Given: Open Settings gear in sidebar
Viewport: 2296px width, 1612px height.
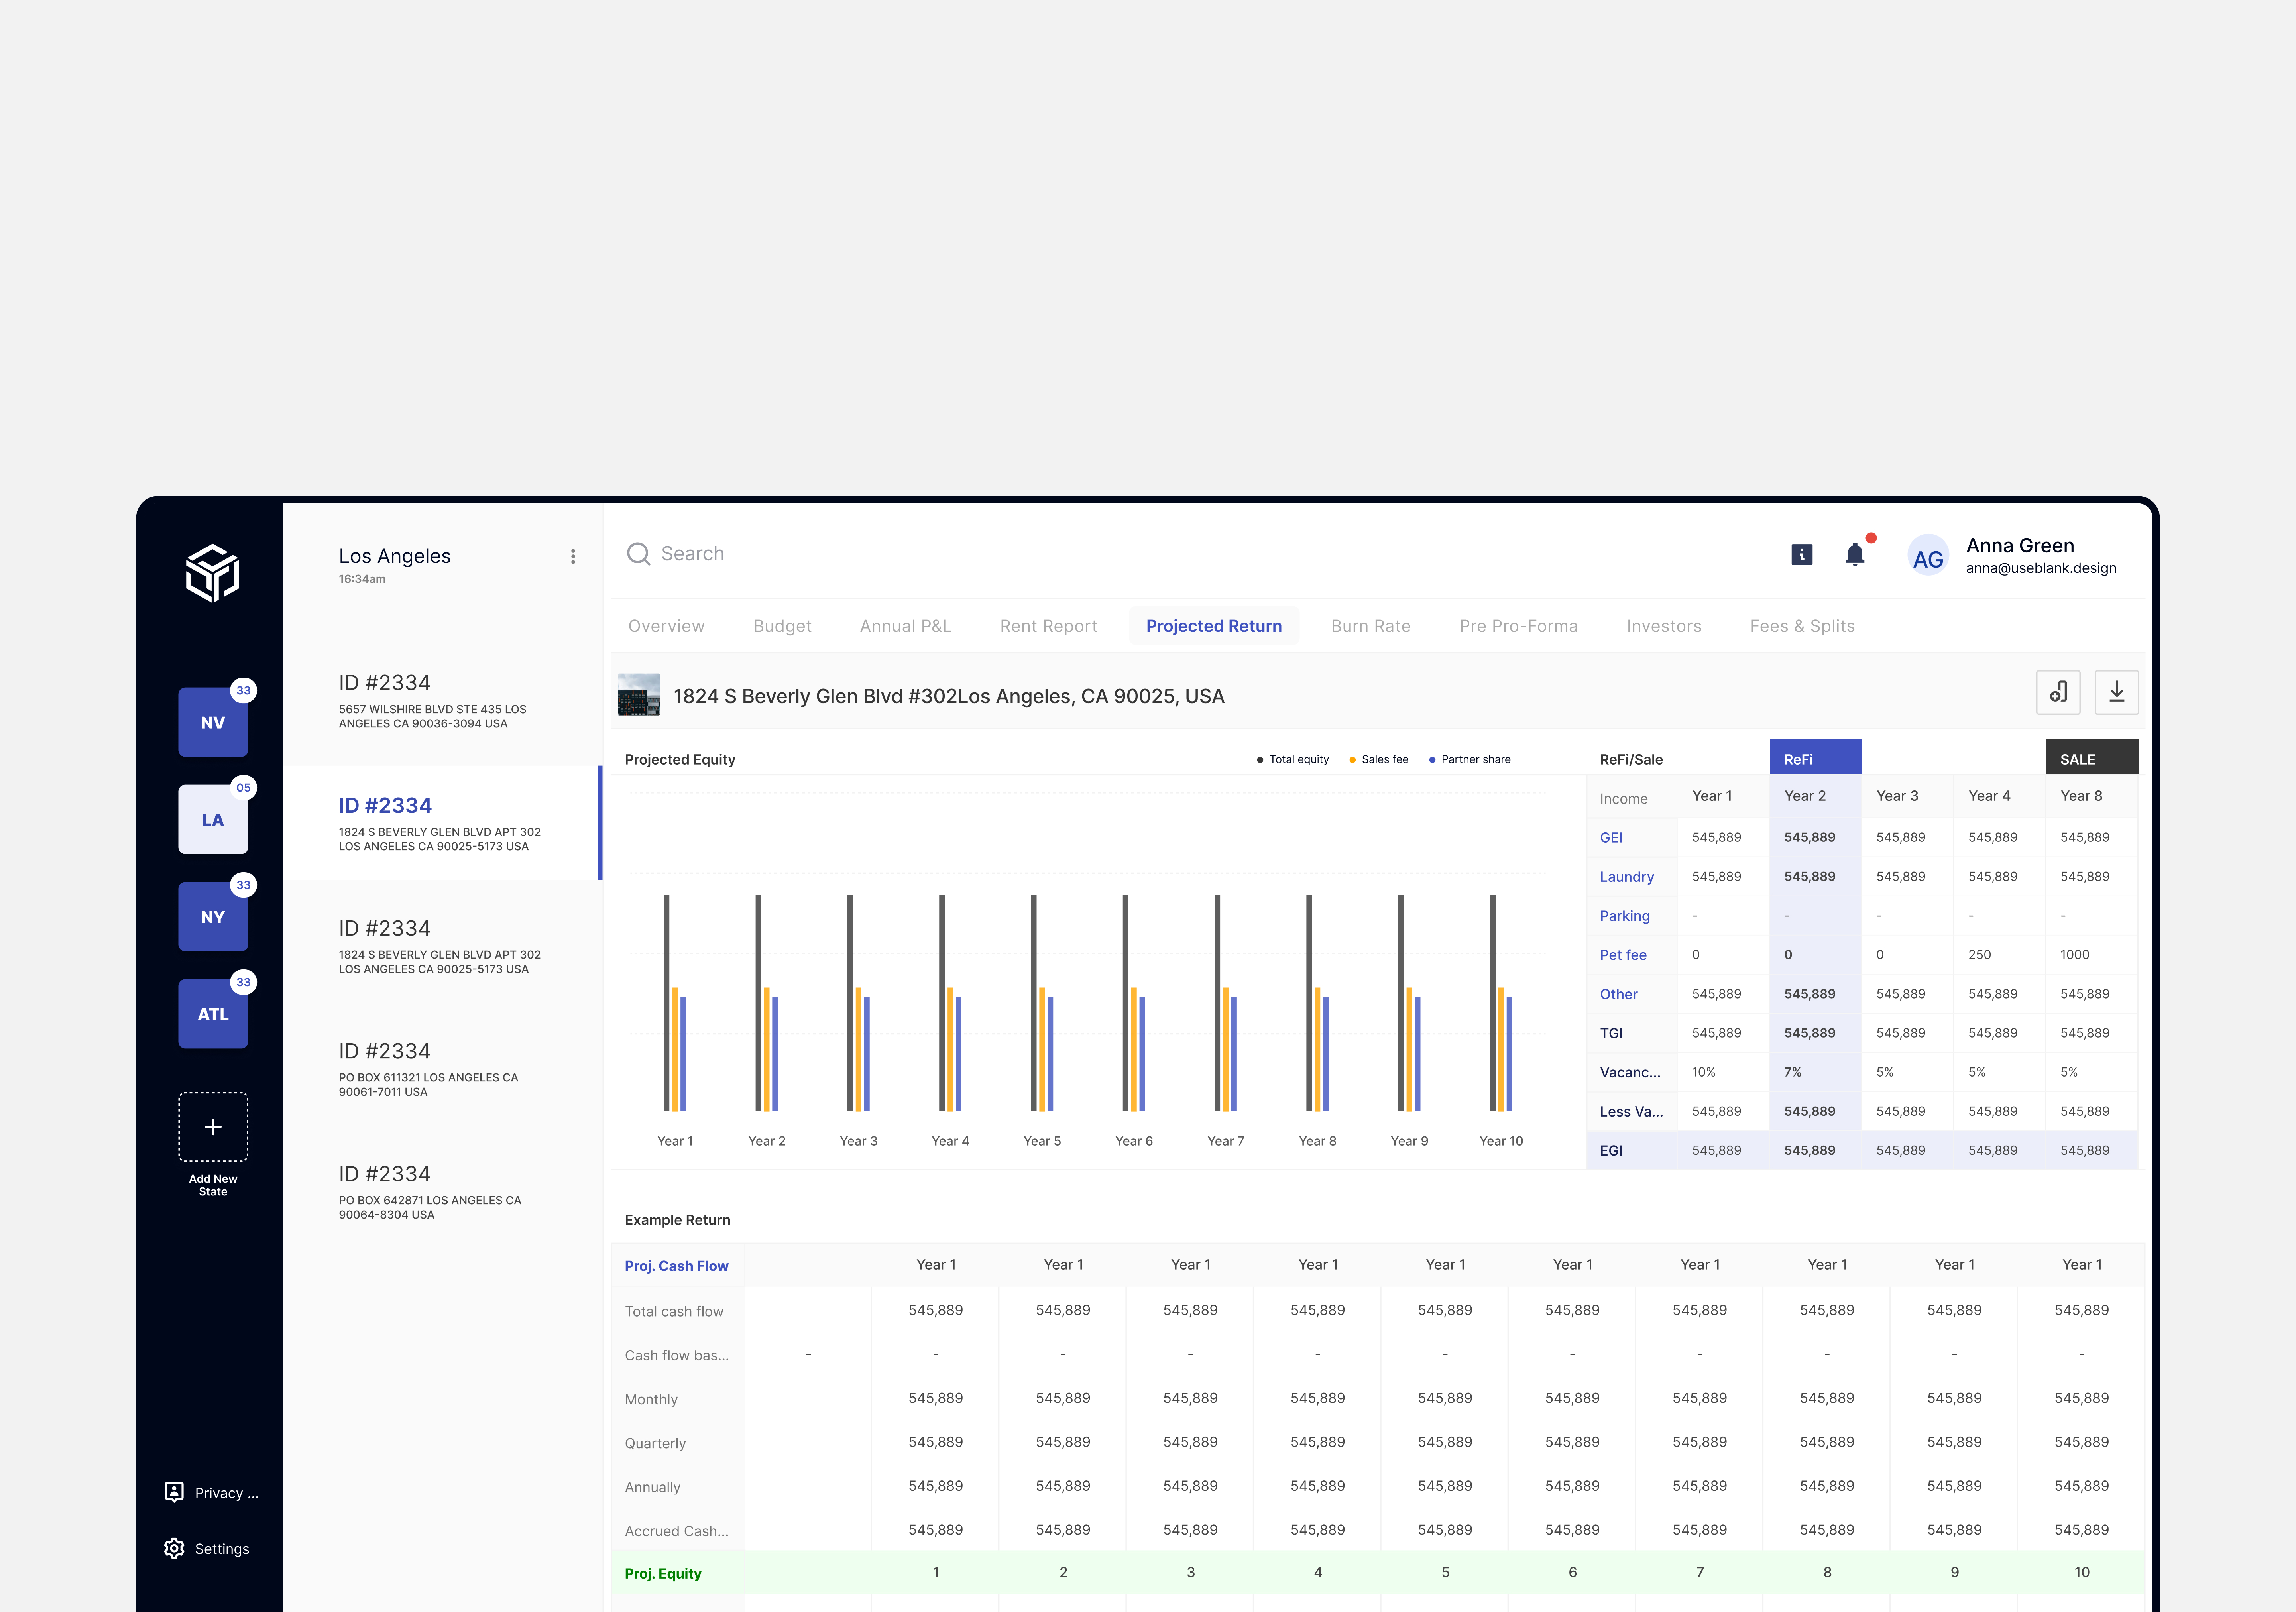Looking at the screenshot, I should 174,1548.
